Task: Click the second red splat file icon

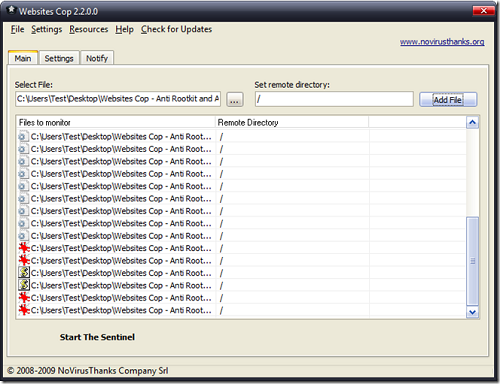Action: (x=24, y=261)
